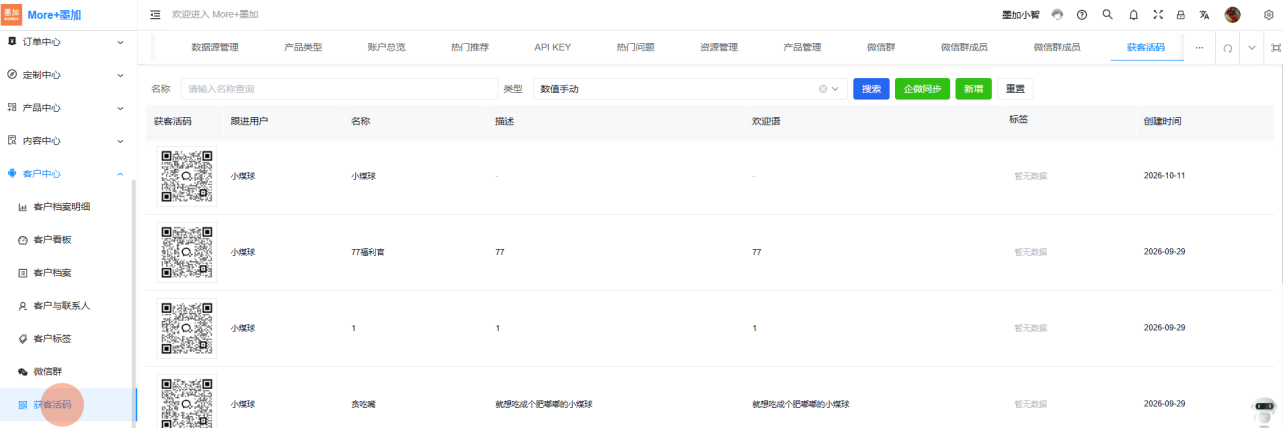Screen dimensions: 1283x428
Task: Switch to the 产品类型 tab
Action: pos(303,47)
